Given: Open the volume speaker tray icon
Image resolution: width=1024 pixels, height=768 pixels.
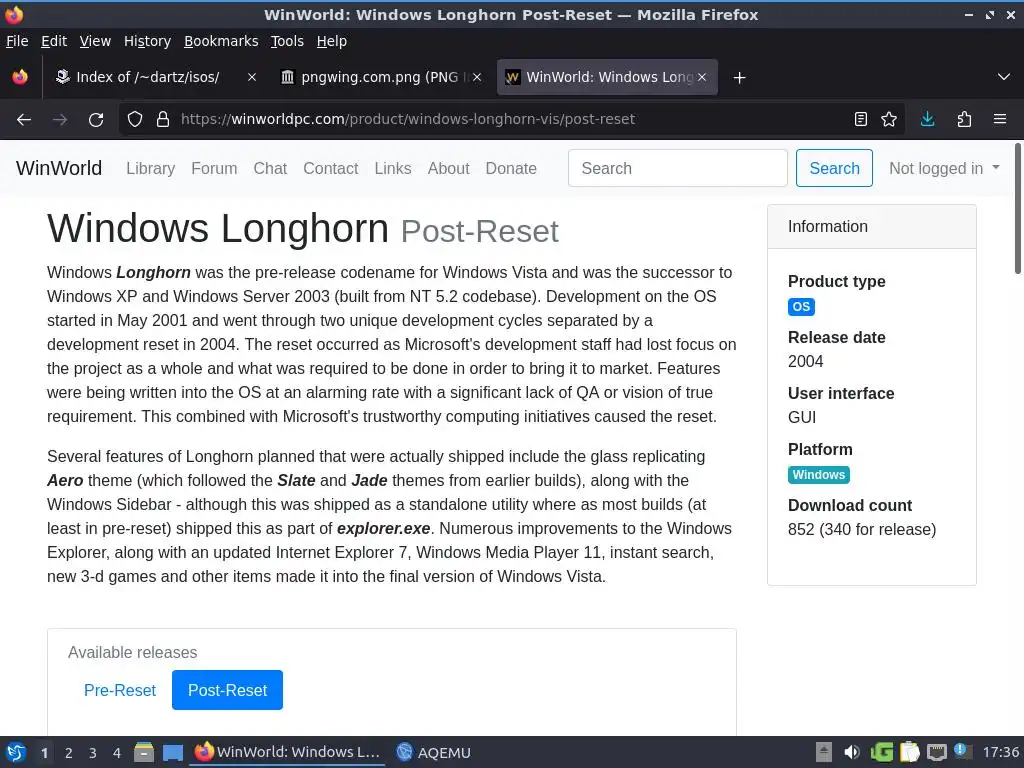Looking at the screenshot, I should [852, 752].
